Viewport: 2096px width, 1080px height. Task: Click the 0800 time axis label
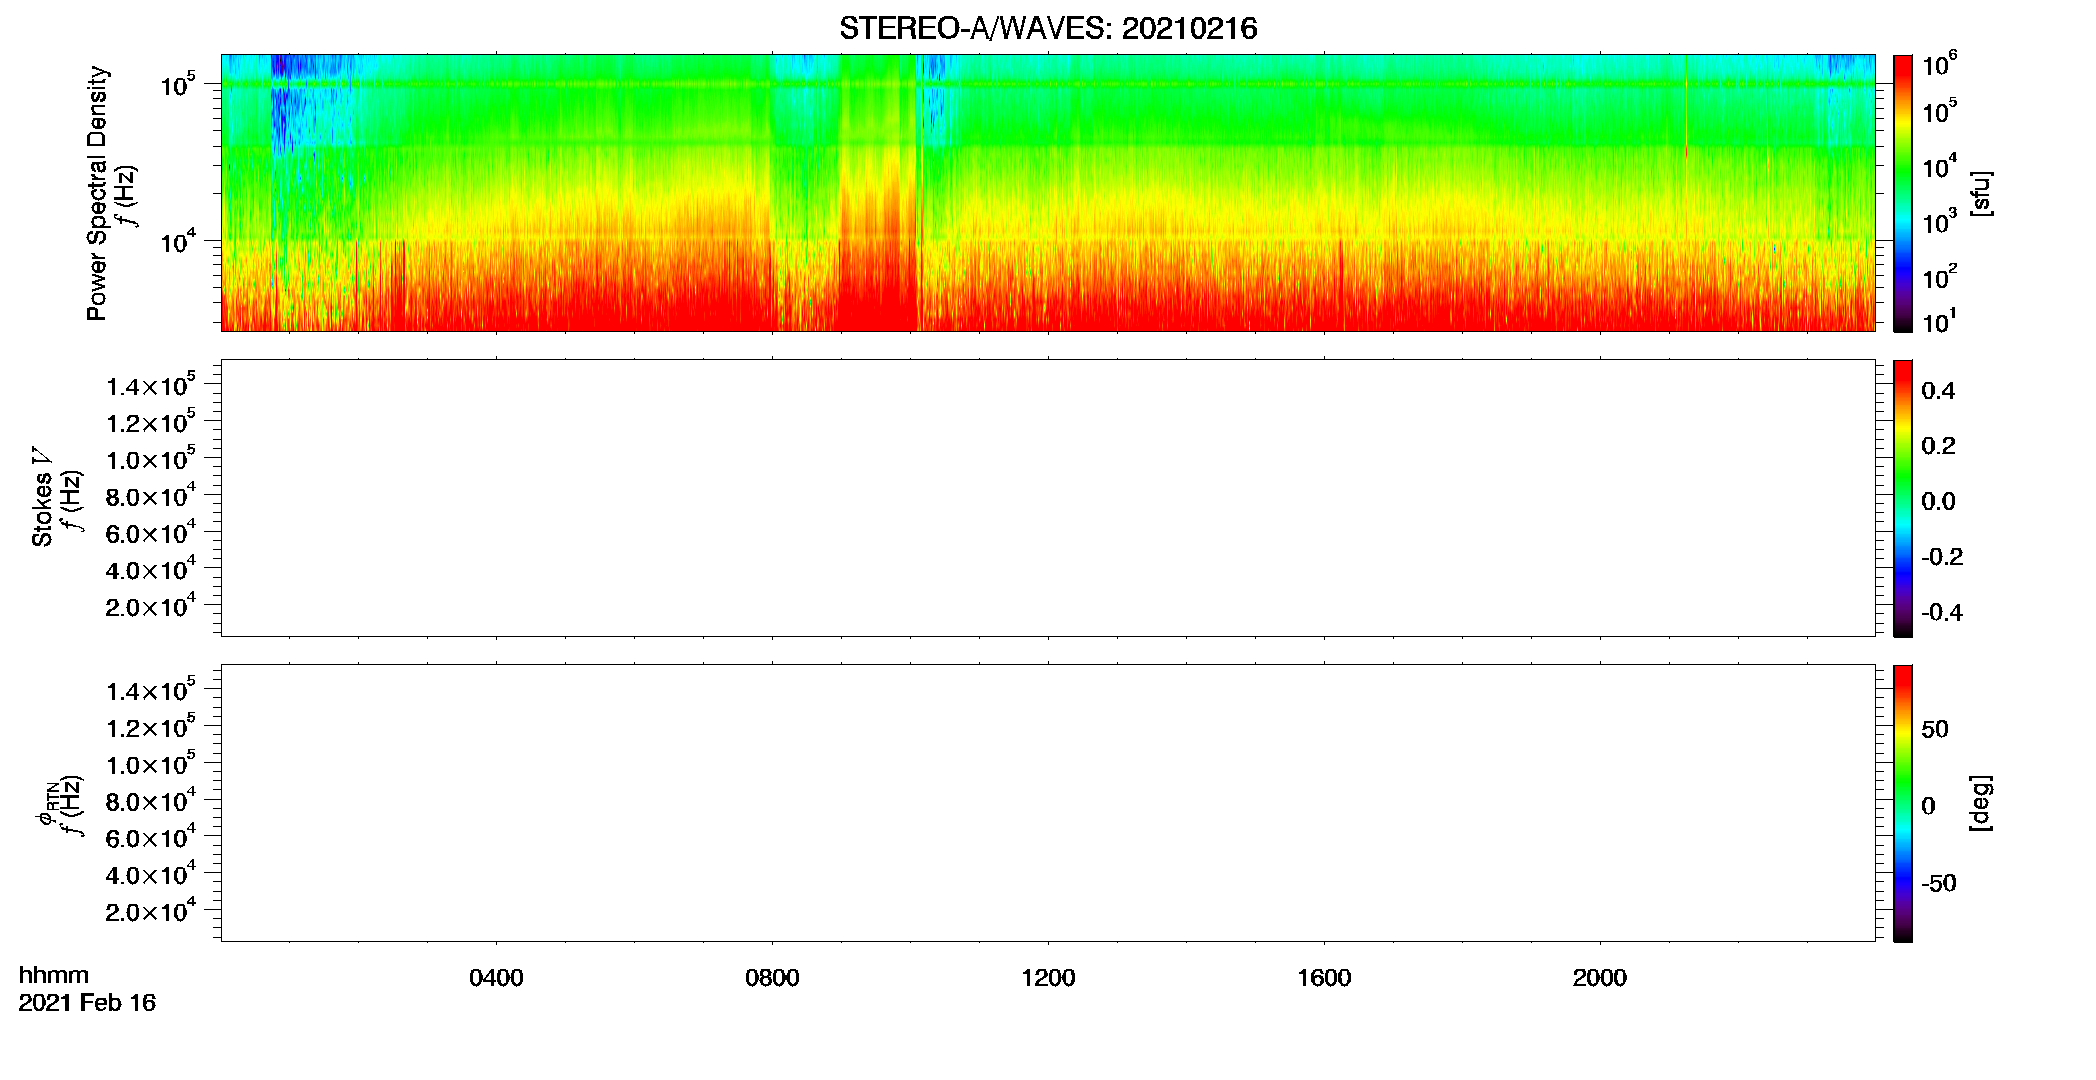pos(772,978)
